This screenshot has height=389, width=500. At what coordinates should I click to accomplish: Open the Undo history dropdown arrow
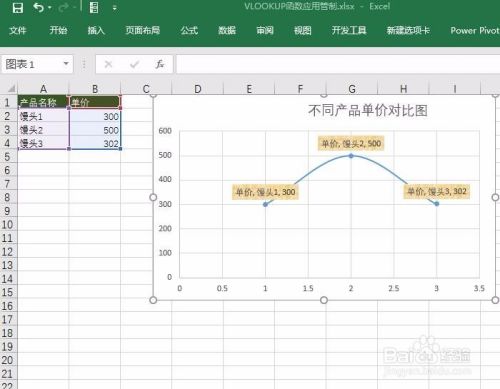click(x=50, y=8)
